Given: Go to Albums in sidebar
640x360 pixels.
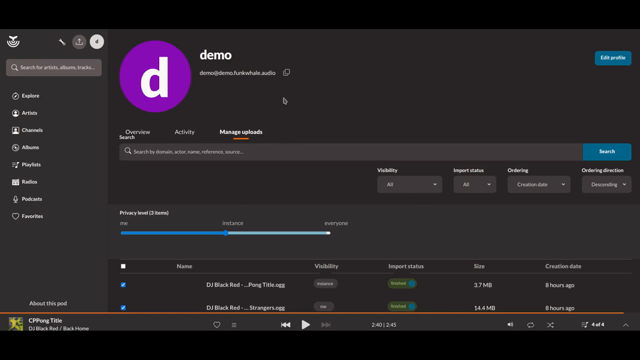Looking at the screenshot, I should 30,147.
